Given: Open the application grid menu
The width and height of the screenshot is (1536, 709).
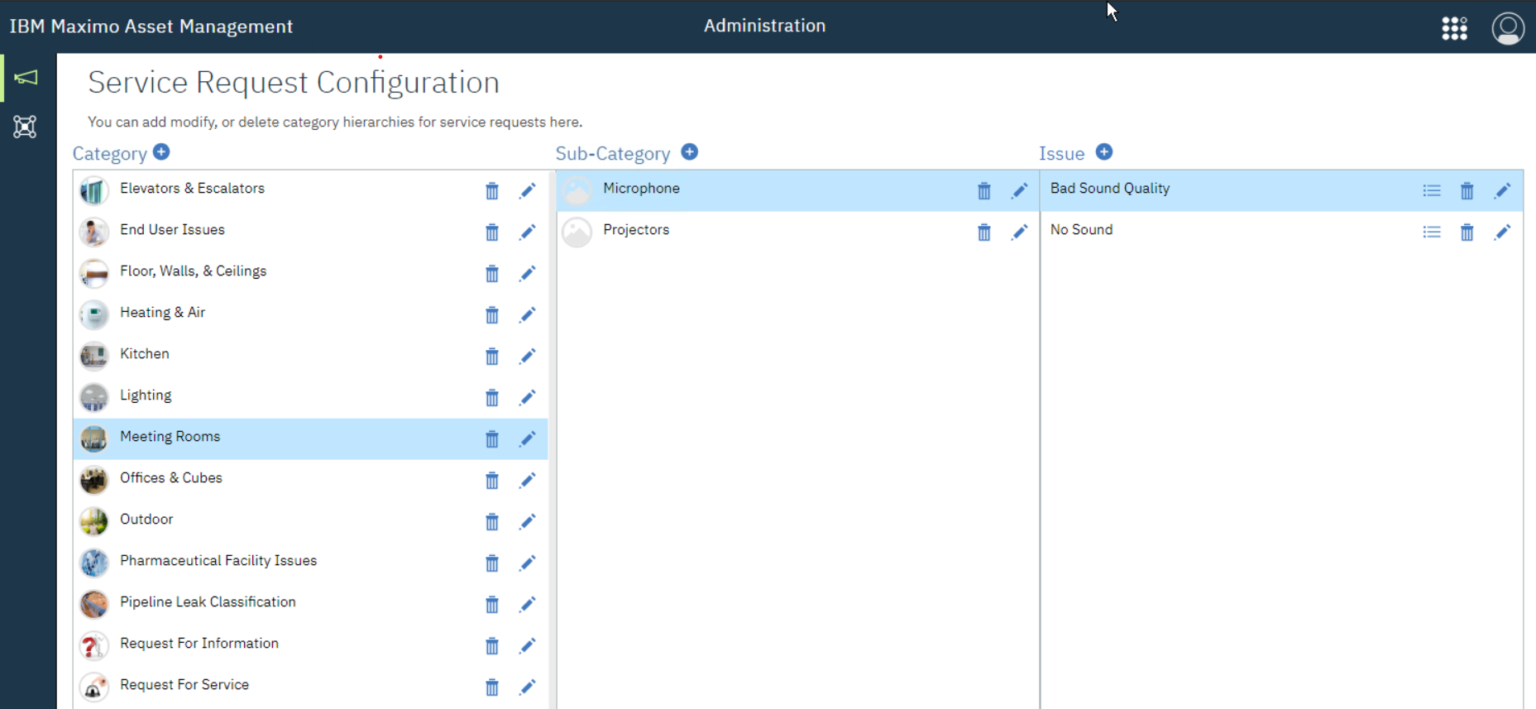Looking at the screenshot, I should click(1454, 28).
